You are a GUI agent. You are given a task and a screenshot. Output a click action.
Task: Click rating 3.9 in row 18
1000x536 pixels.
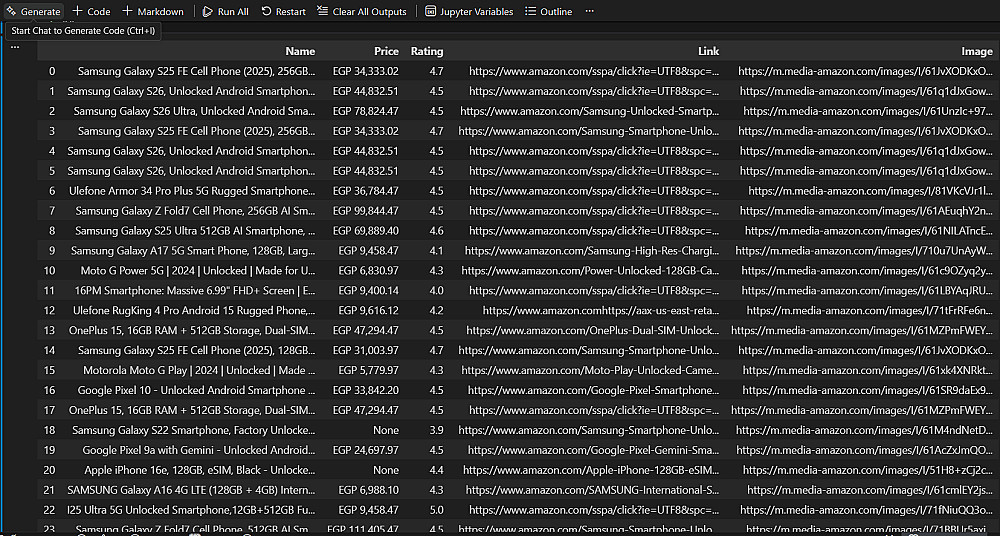pos(436,430)
